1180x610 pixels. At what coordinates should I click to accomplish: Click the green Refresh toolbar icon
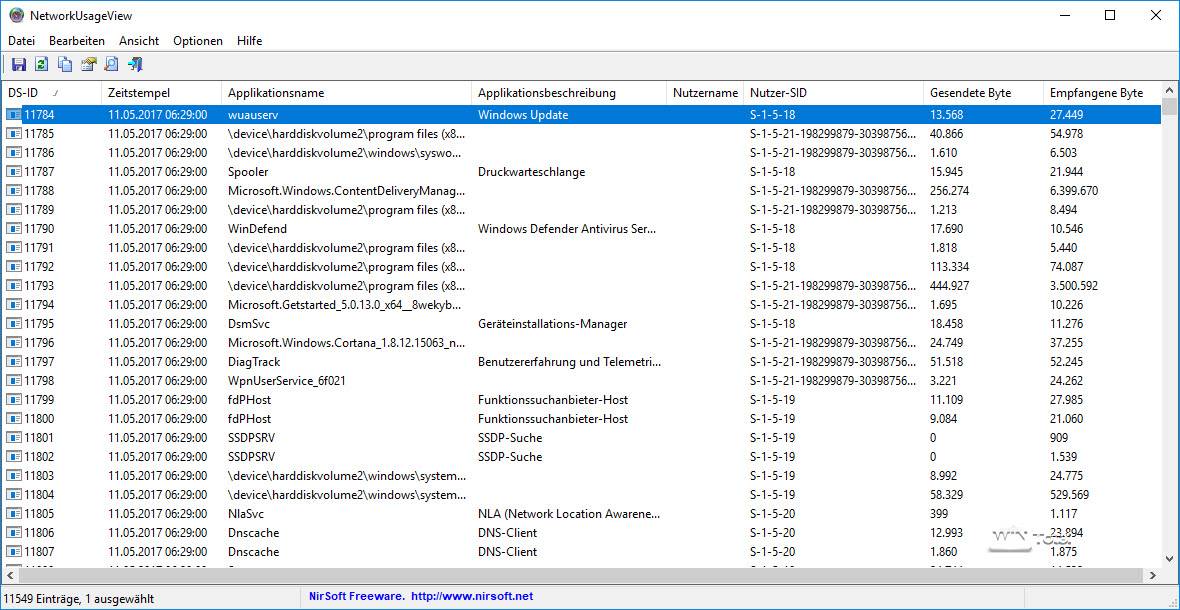(41, 65)
